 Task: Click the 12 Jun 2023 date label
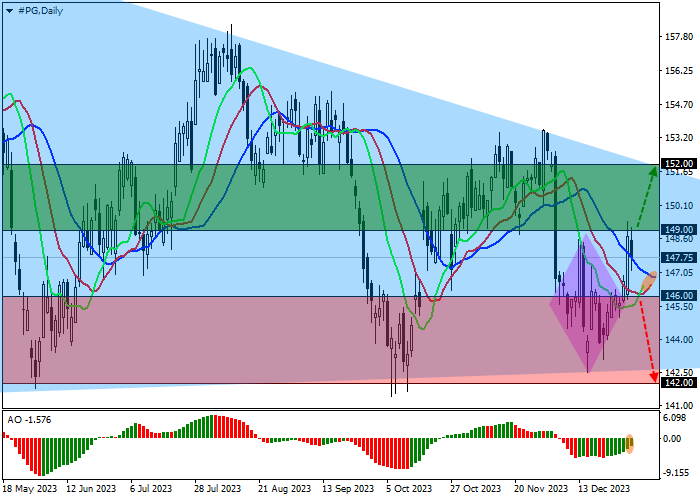(91, 488)
